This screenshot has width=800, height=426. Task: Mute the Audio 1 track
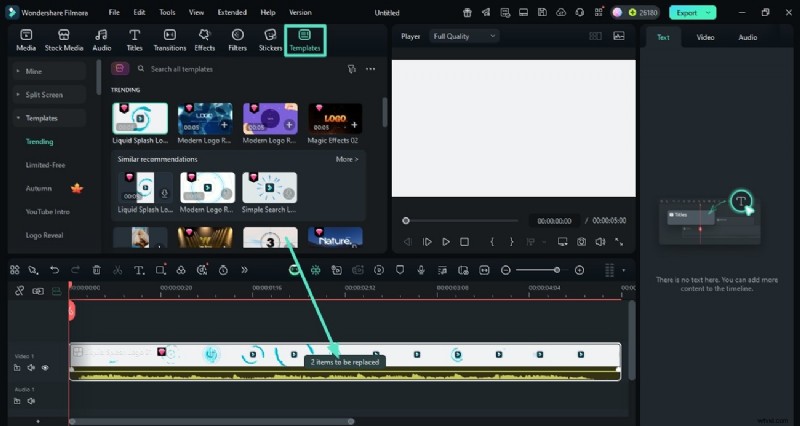tap(31, 401)
